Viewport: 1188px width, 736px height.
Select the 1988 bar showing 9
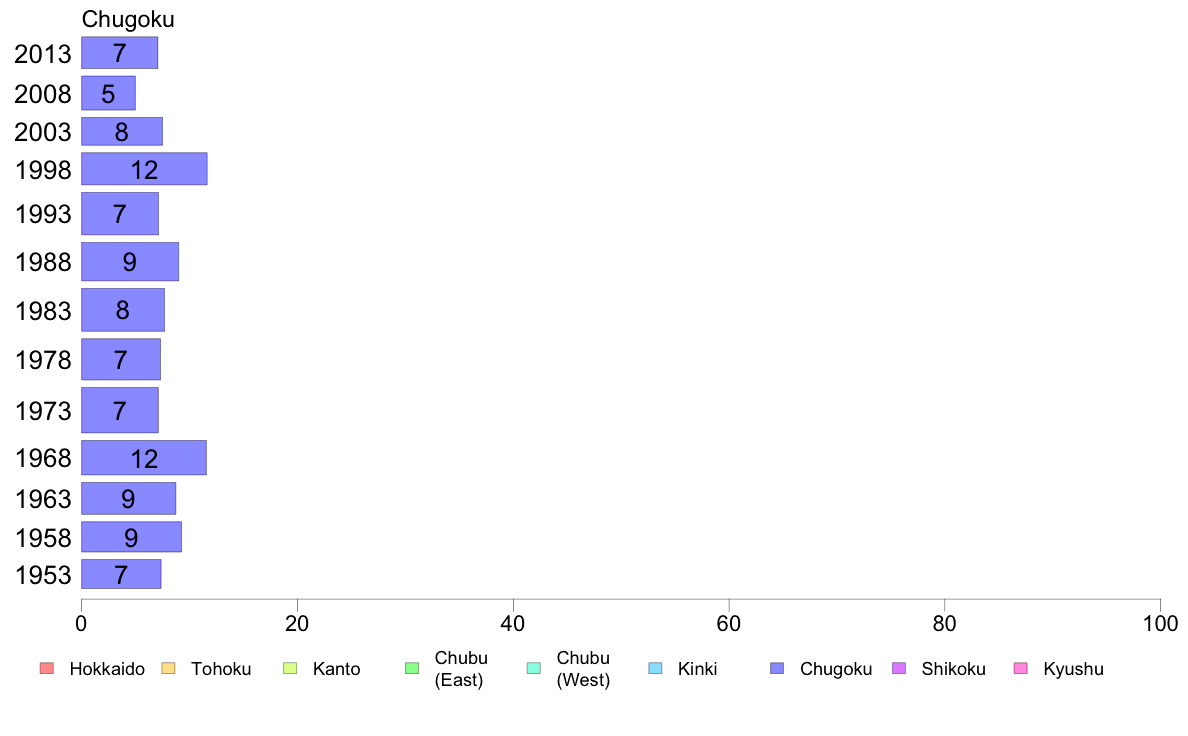130,262
